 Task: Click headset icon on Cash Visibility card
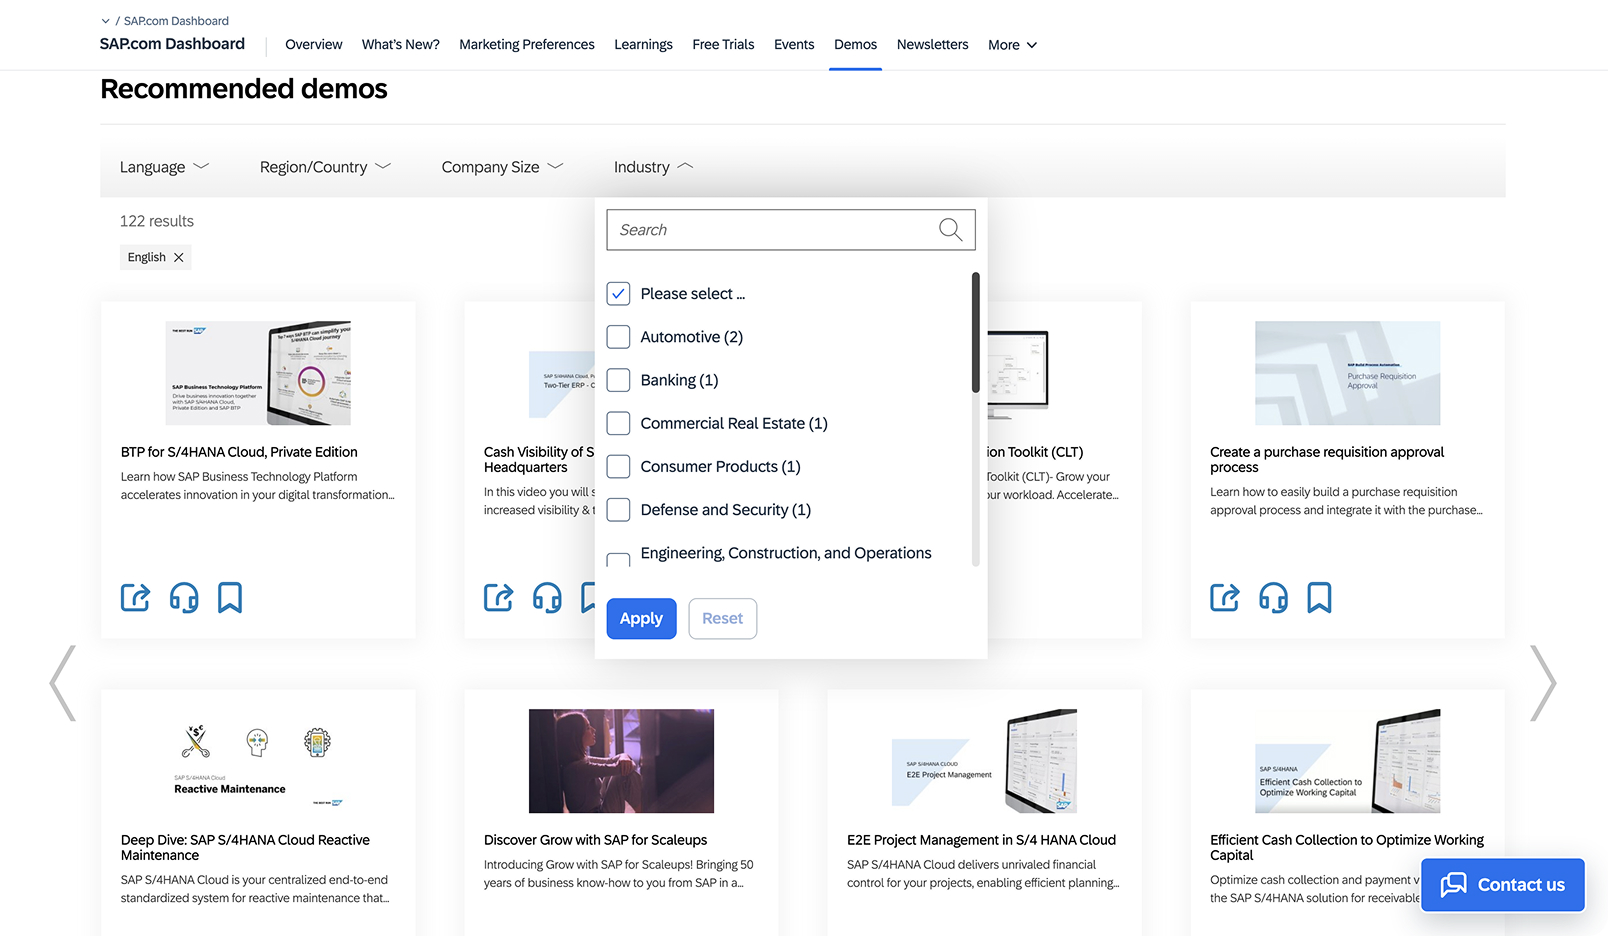point(547,597)
